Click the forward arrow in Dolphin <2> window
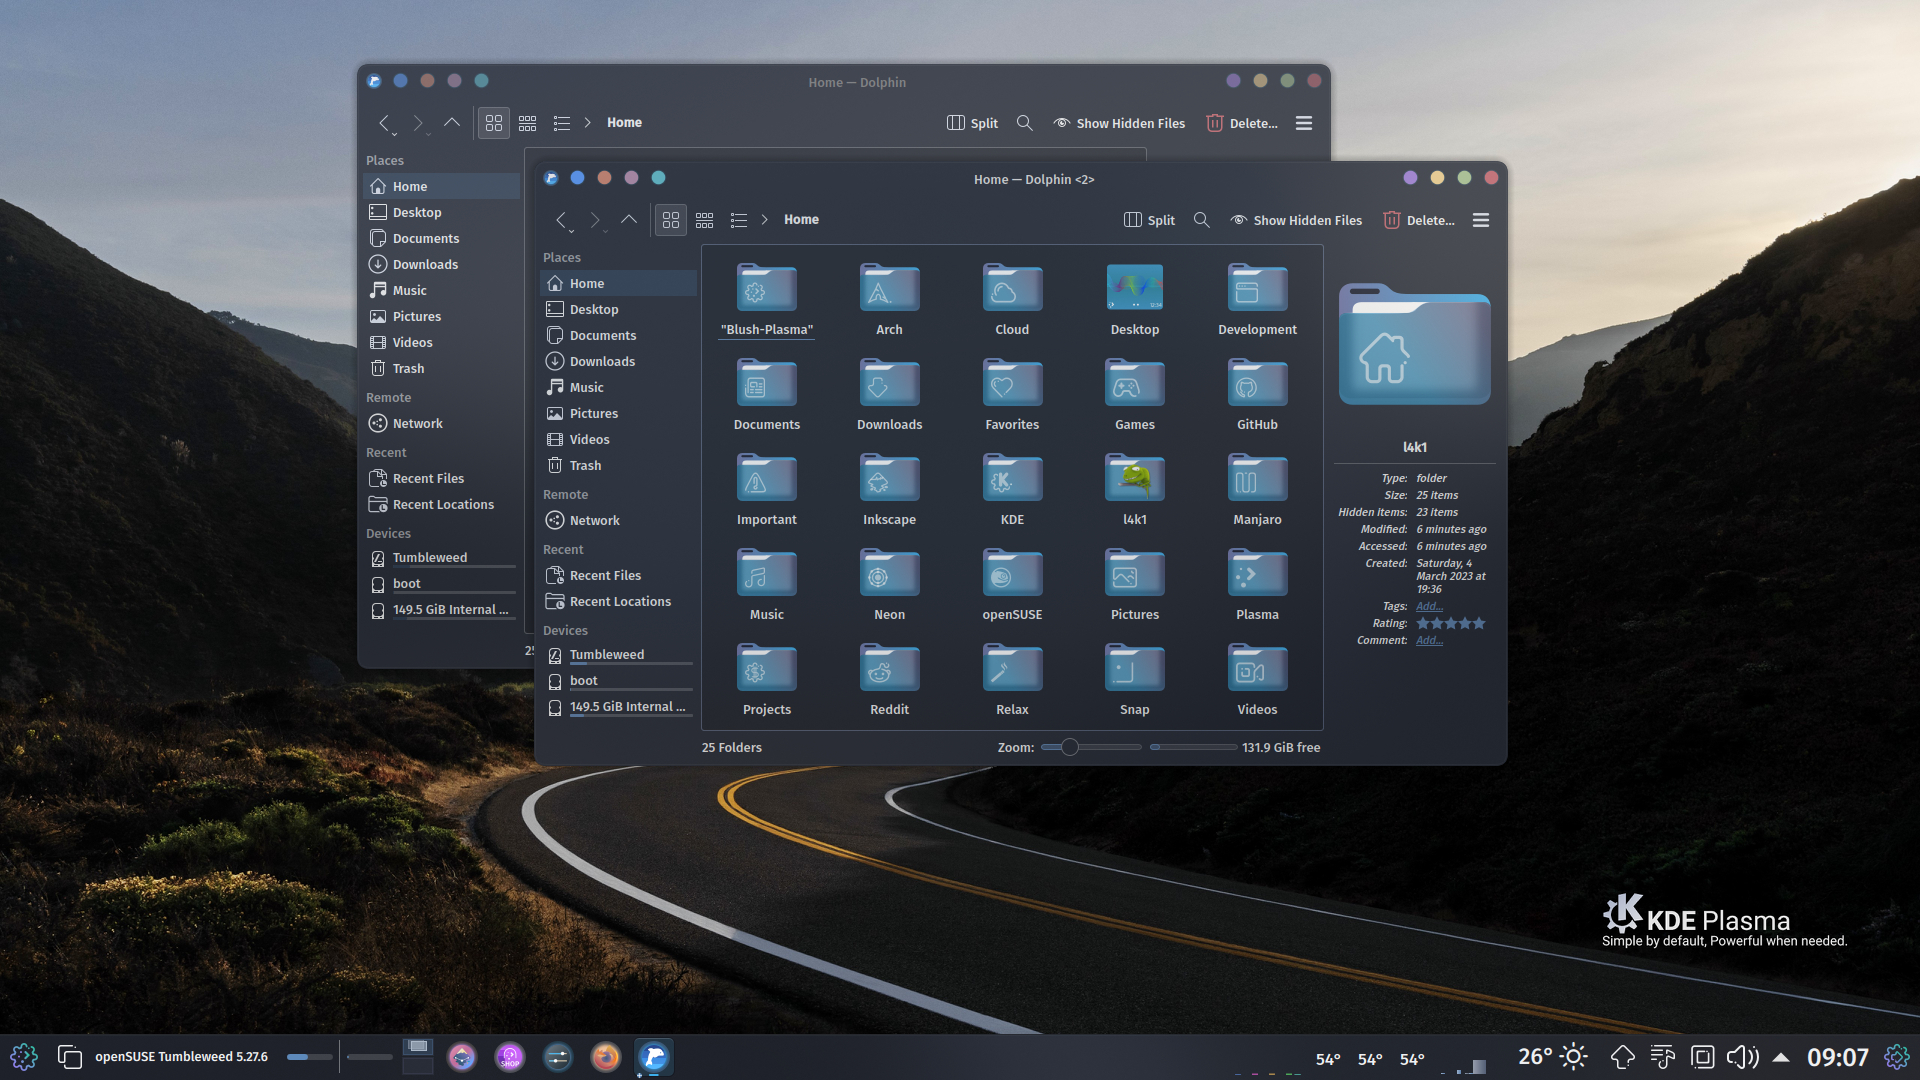Screen dimensions: 1920x1080 (x=595, y=220)
